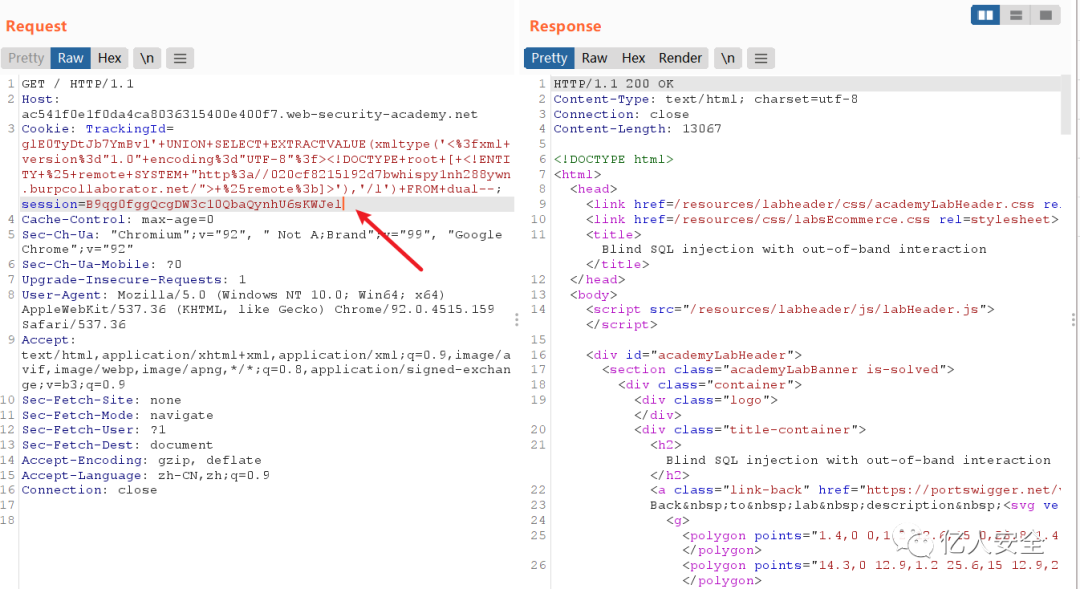Click 'Connection: close' in the Request
The width and height of the screenshot is (1080, 589).
tap(90, 490)
